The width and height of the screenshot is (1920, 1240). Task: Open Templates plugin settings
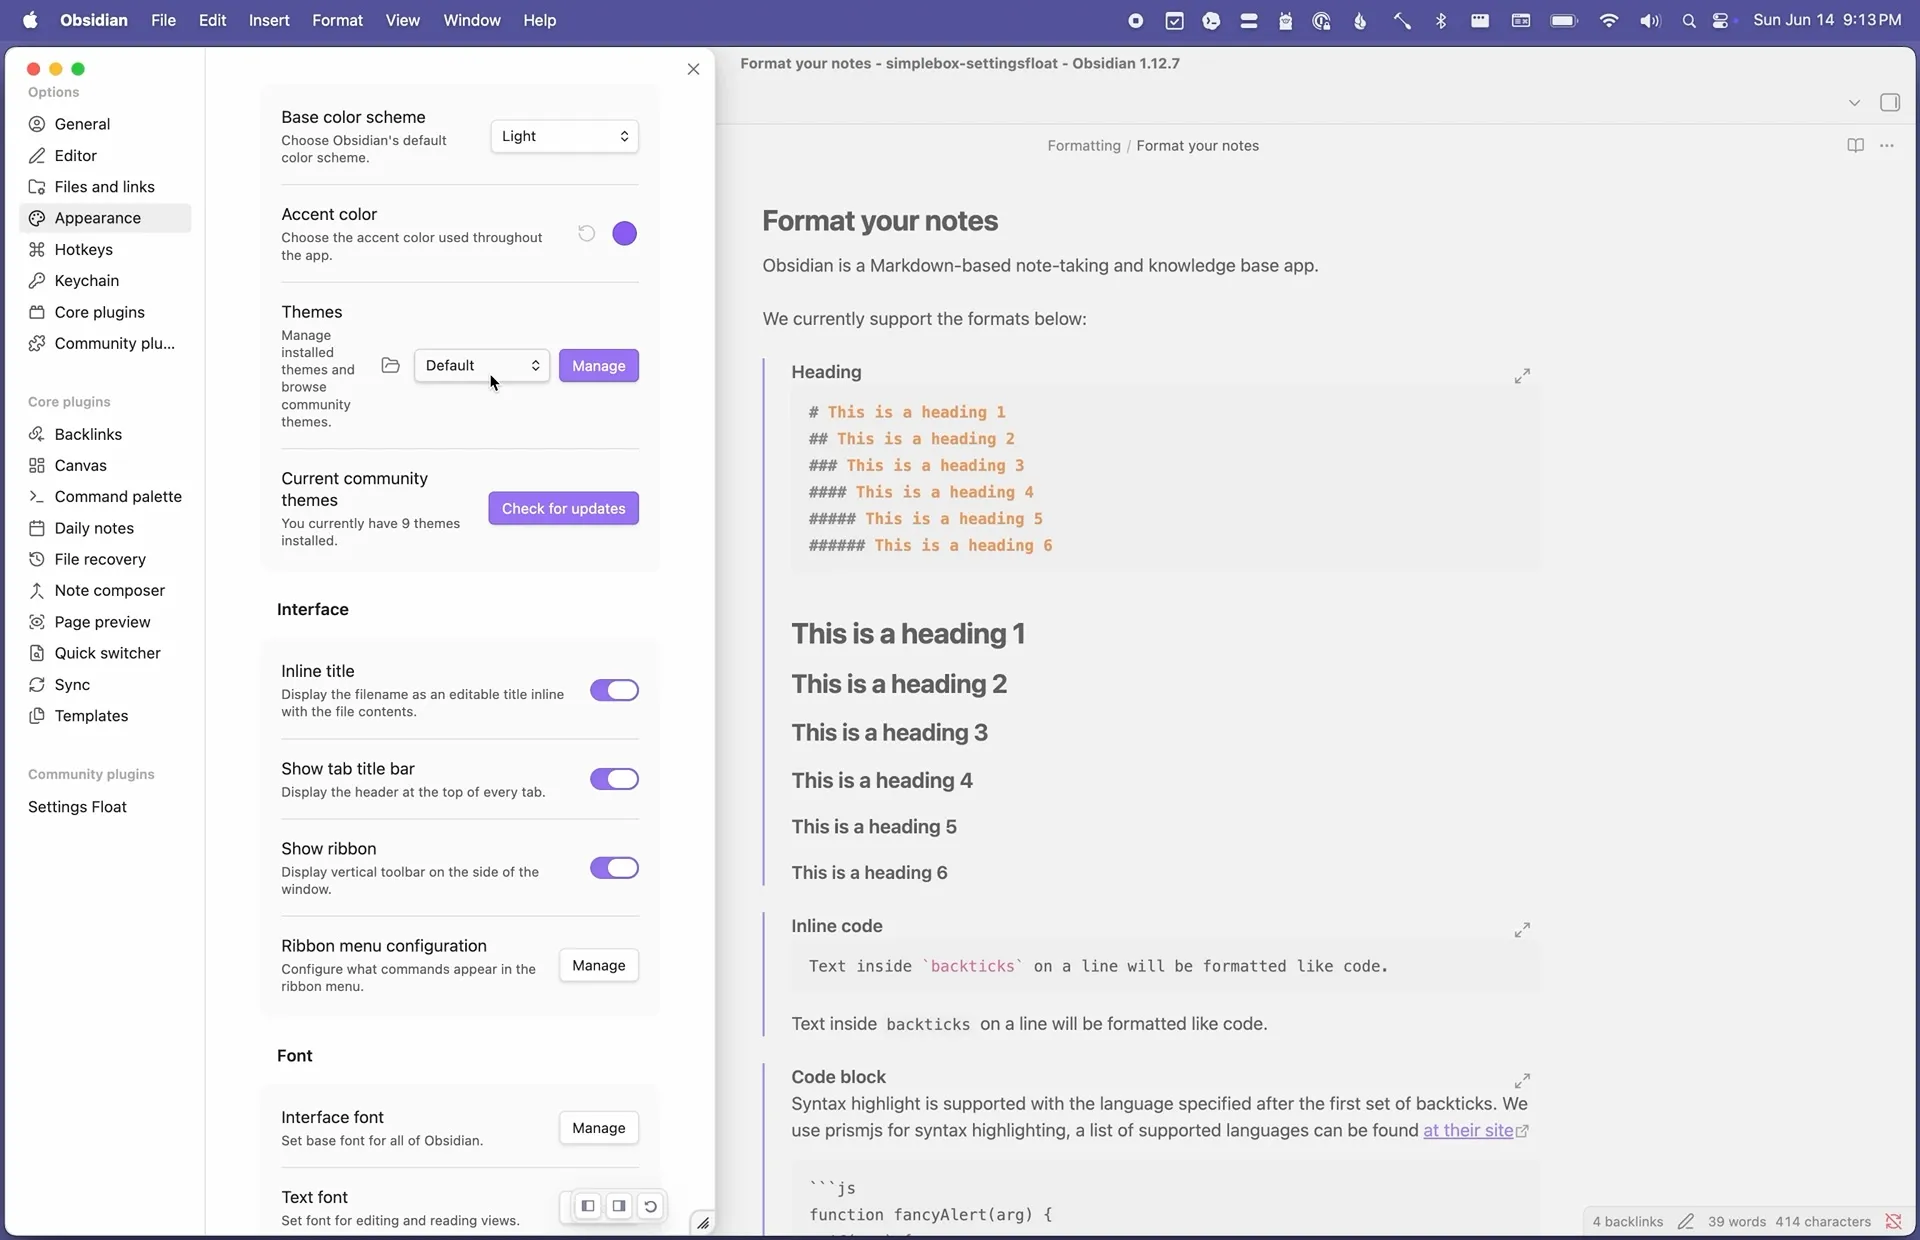tap(105, 716)
